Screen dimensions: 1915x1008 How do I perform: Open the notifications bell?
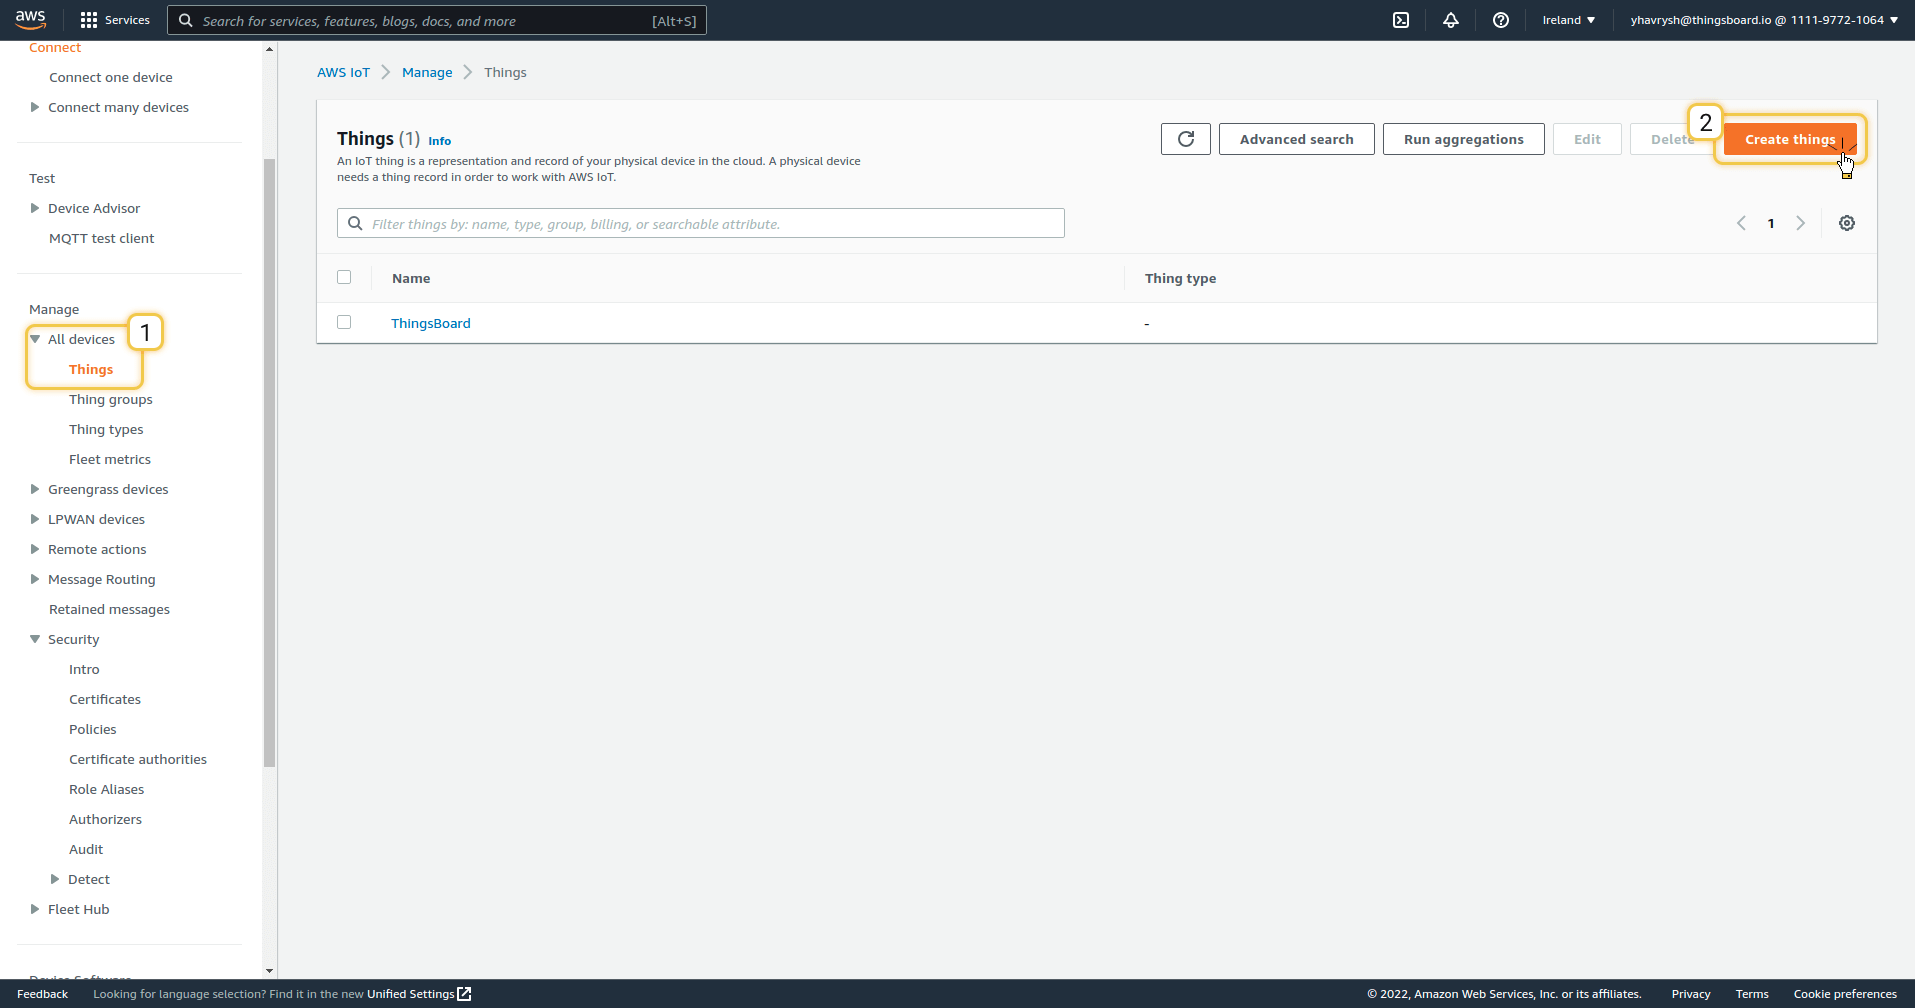(1450, 20)
